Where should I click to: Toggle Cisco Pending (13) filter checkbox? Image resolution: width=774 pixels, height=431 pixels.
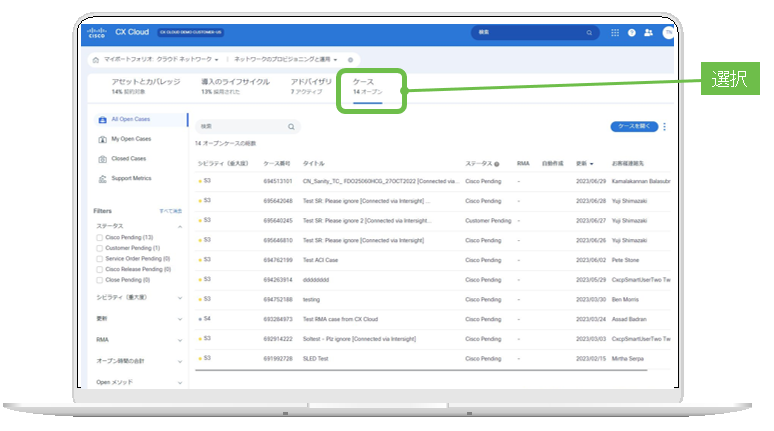coord(100,237)
